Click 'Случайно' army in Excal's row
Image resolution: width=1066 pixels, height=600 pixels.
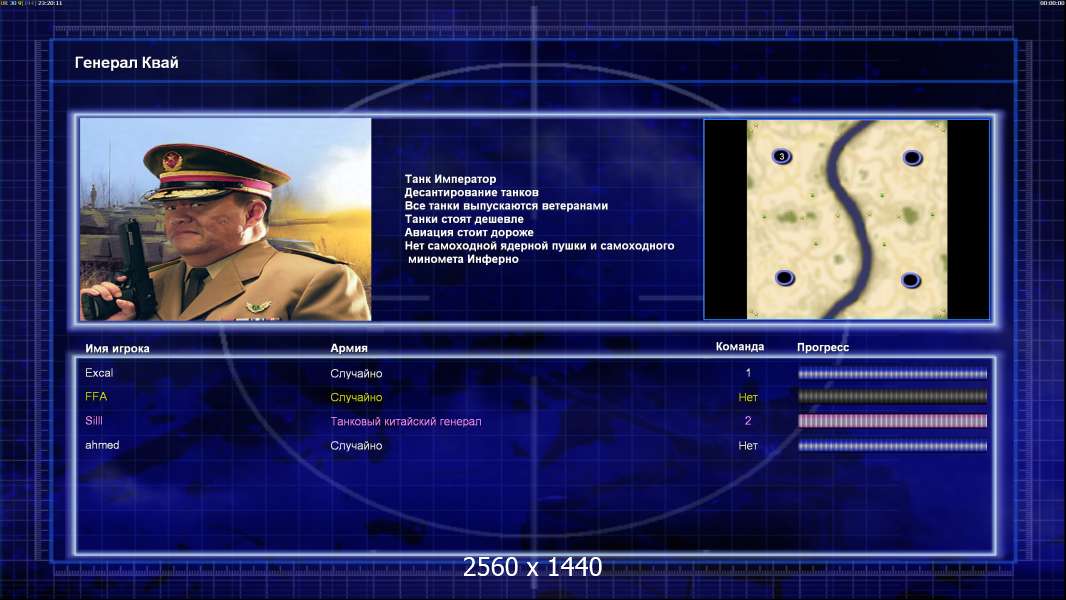[356, 374]
